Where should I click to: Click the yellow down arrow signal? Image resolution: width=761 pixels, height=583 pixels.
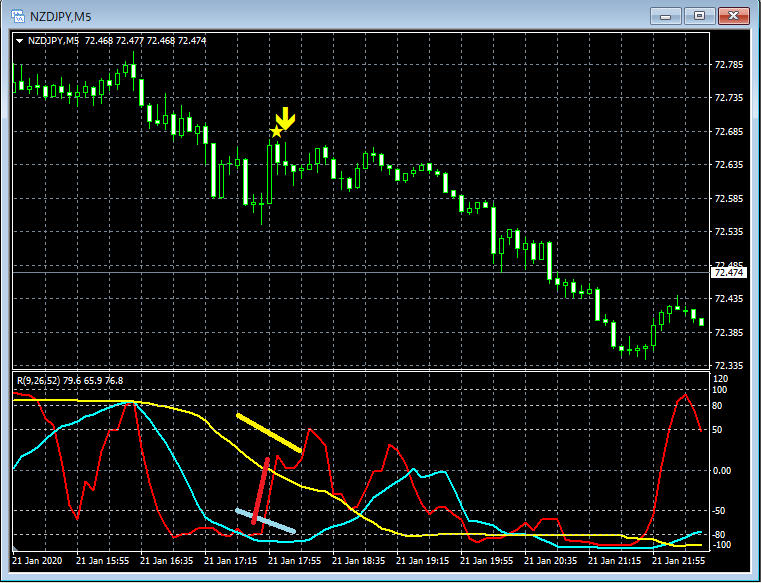point(285,118)
